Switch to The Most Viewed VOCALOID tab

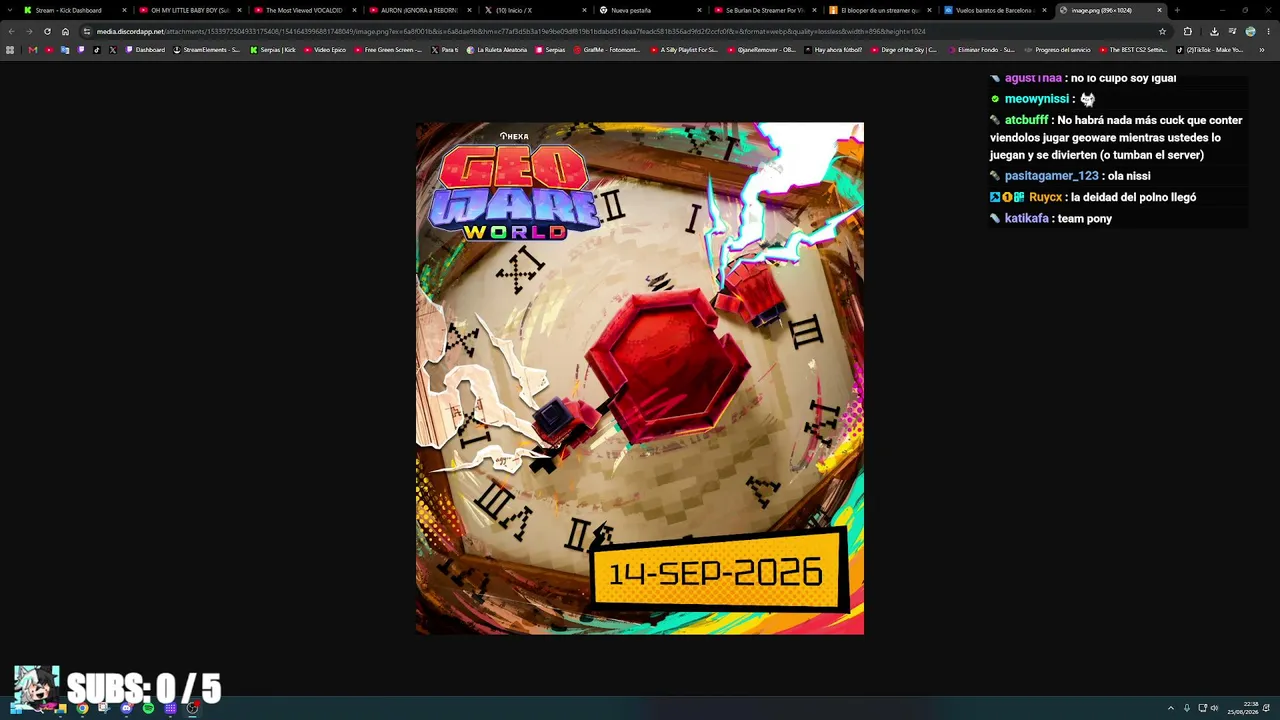pyautogui.click(x=304, y=10)
